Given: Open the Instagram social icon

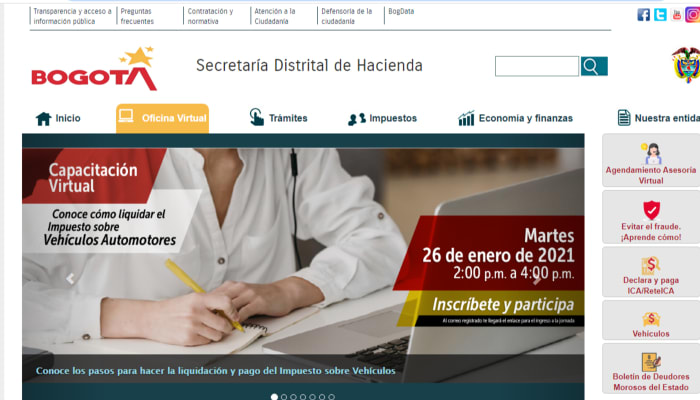Looking at the screenshot, I should click(693, 15).
